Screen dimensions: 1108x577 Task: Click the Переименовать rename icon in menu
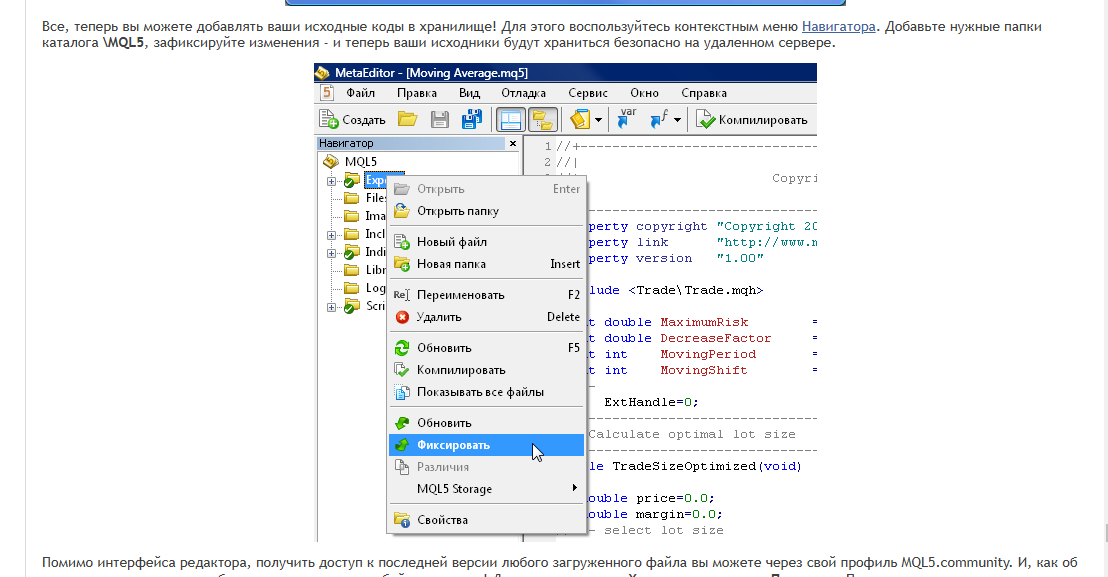click(x=401, y=295)
